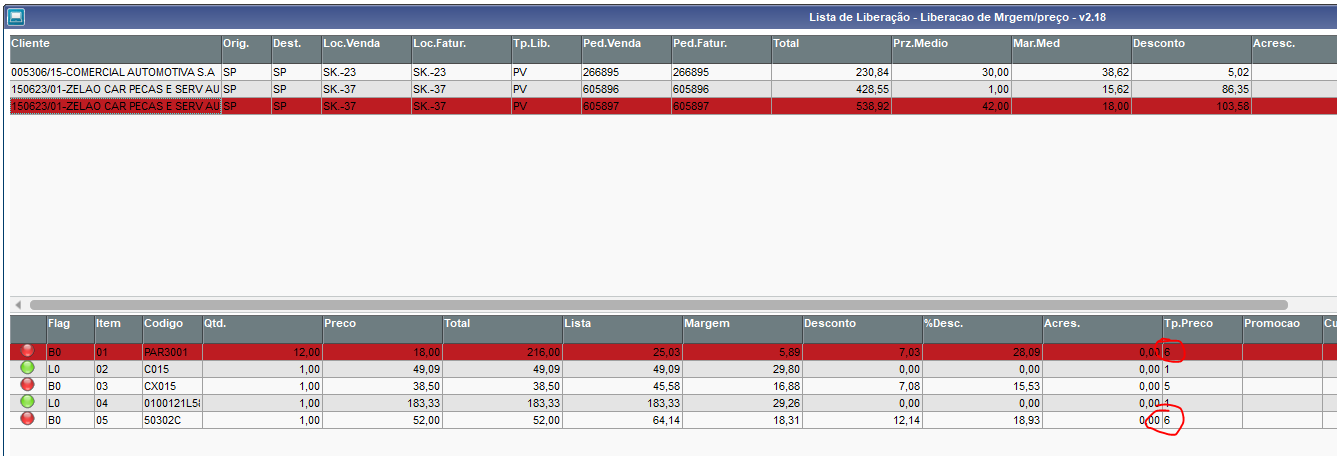
Task: Sort items by Item column header
Action: 118,329
